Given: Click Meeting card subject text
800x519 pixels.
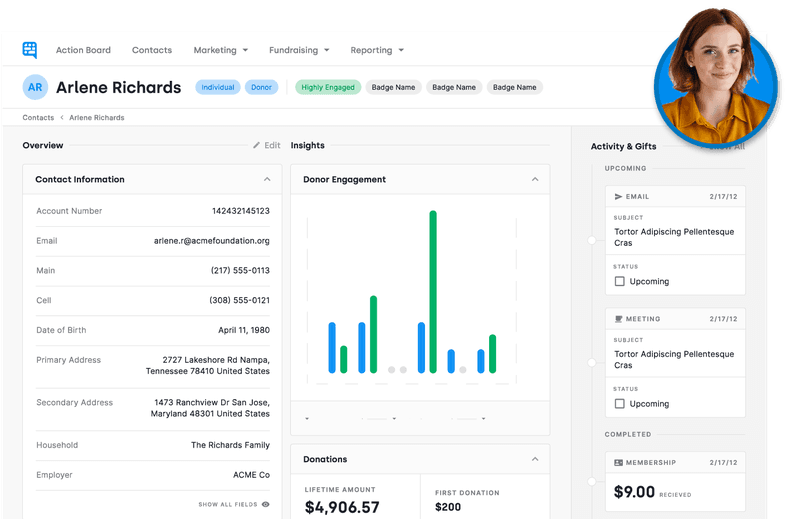Looking at the screenshot, I should [x=674, y=360].
